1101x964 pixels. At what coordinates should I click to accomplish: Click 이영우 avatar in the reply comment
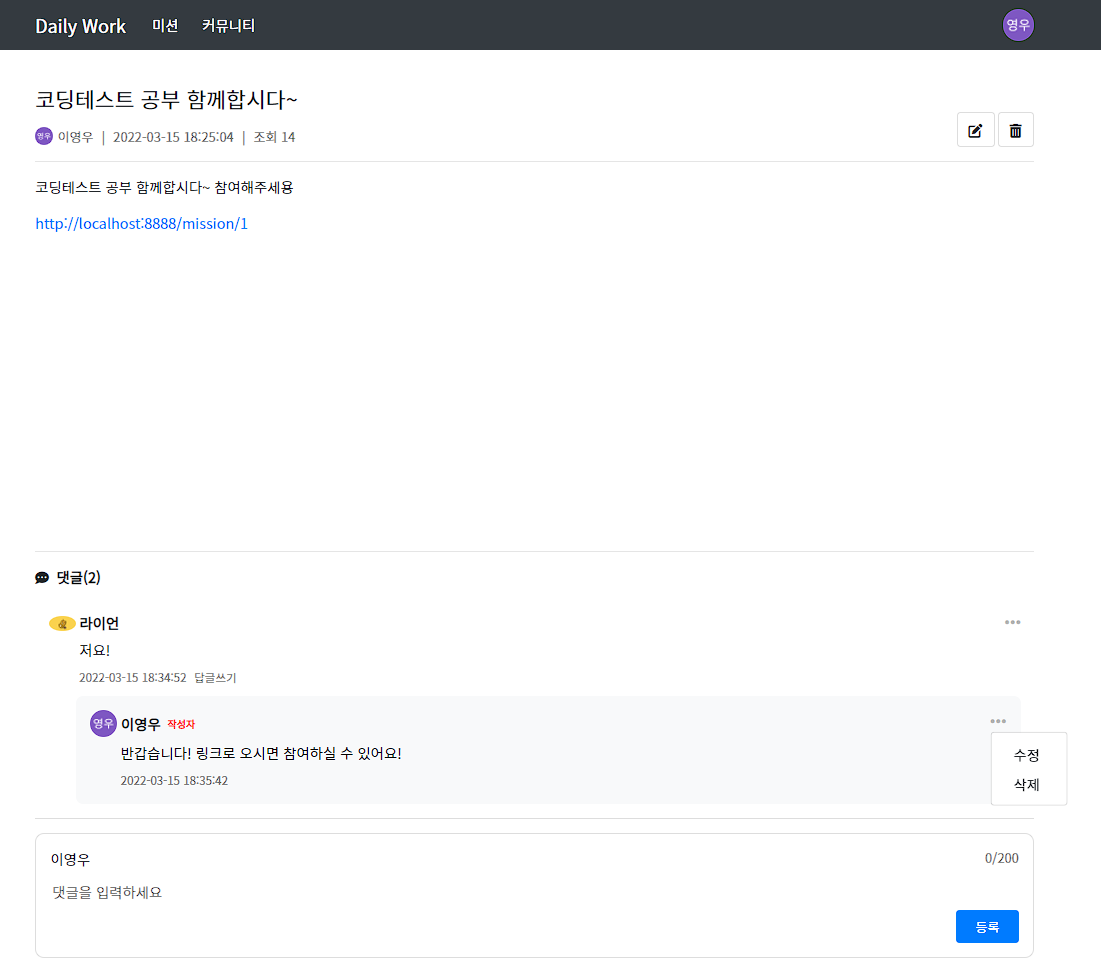pyautogui.click(x=103, y=723)
